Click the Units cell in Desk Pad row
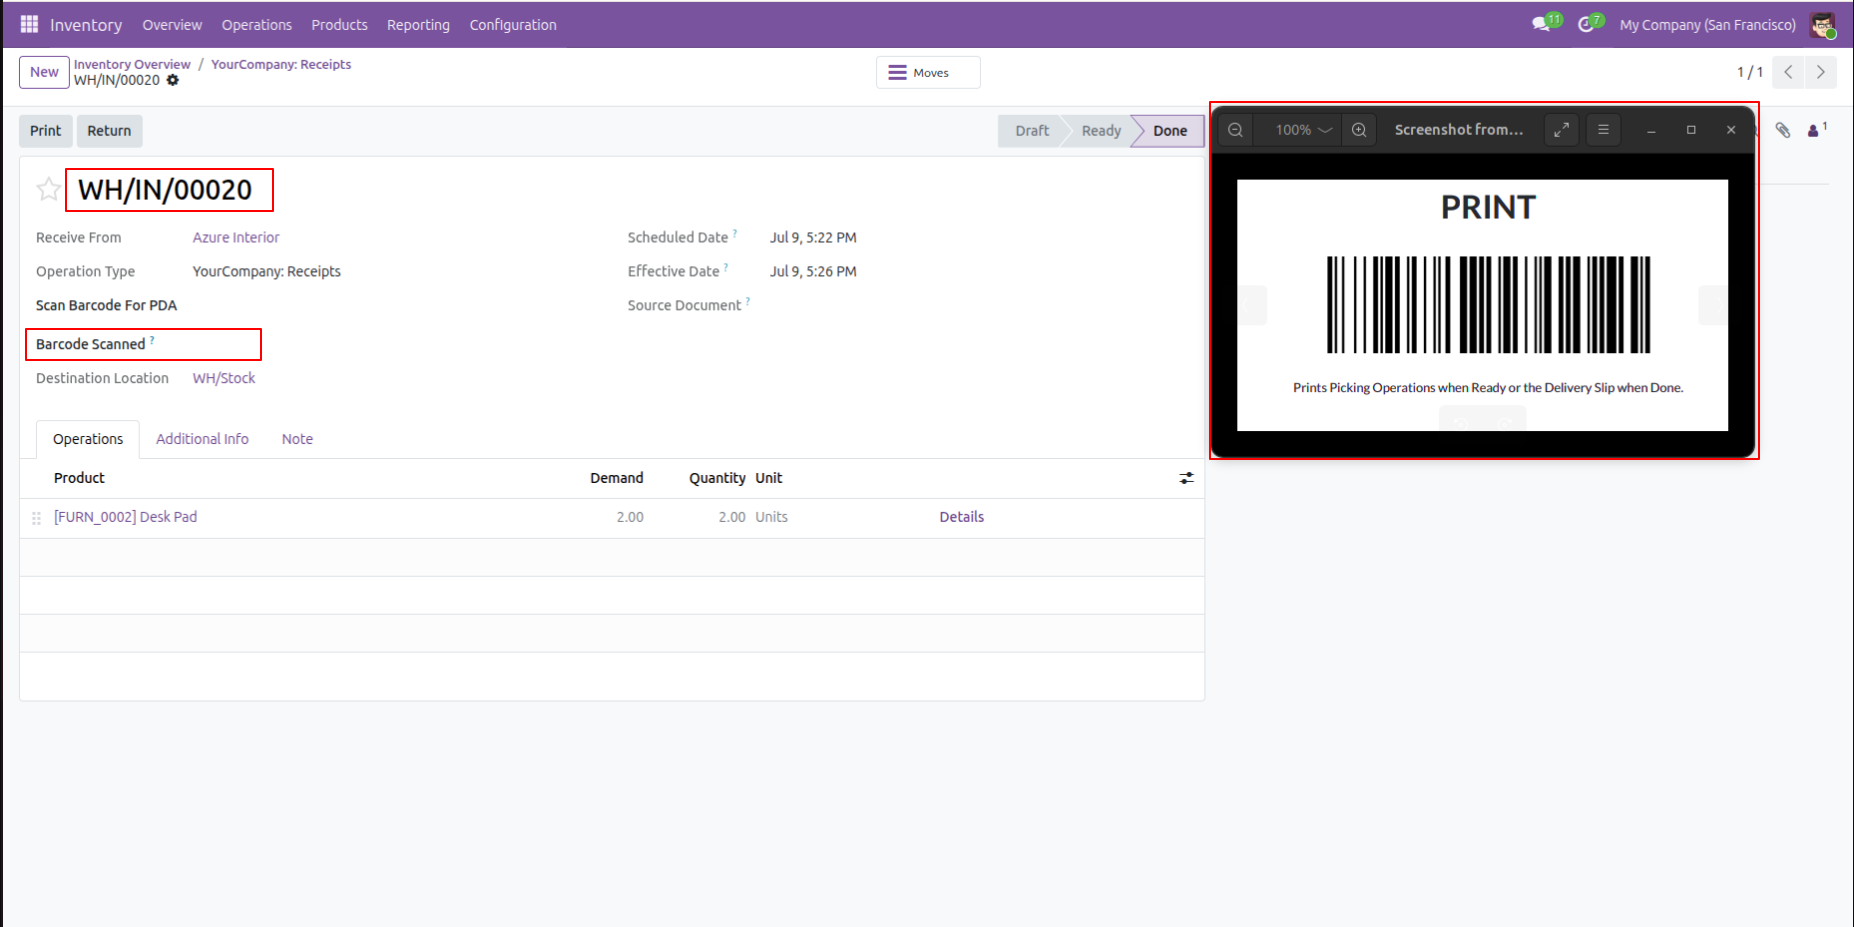Image resolution: width=1854 pixels, height=927 pixels. pyautogui.click(x=771, y=517)
